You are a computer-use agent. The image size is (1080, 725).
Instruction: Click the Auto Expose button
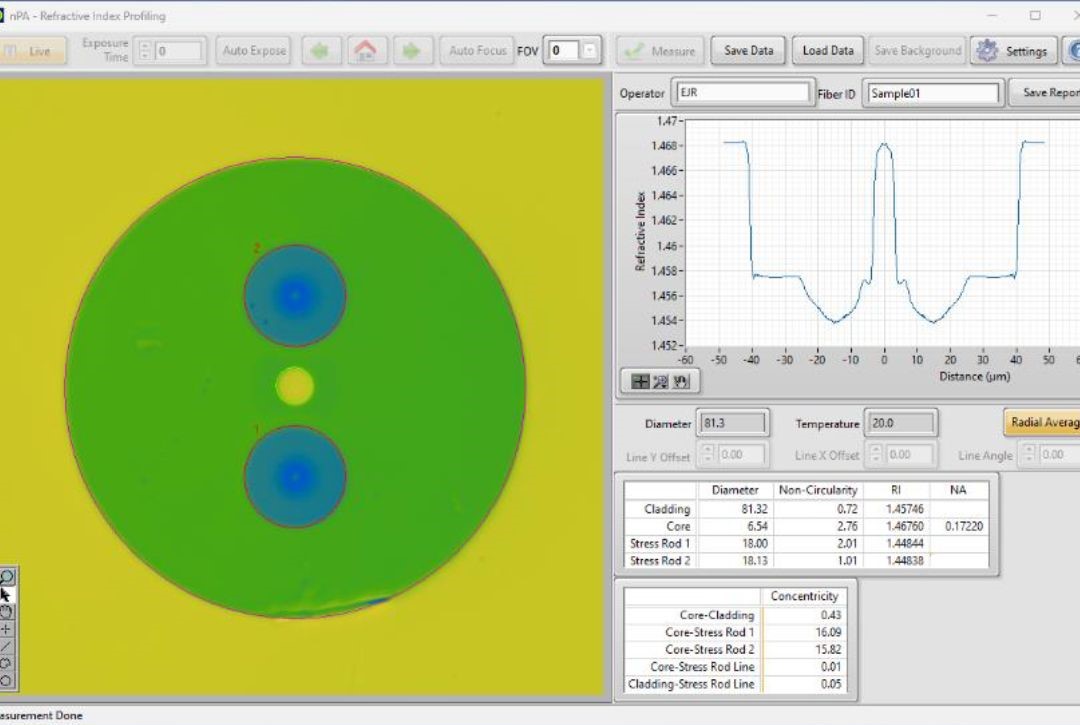pyautogui.click(x=253, y=50)
